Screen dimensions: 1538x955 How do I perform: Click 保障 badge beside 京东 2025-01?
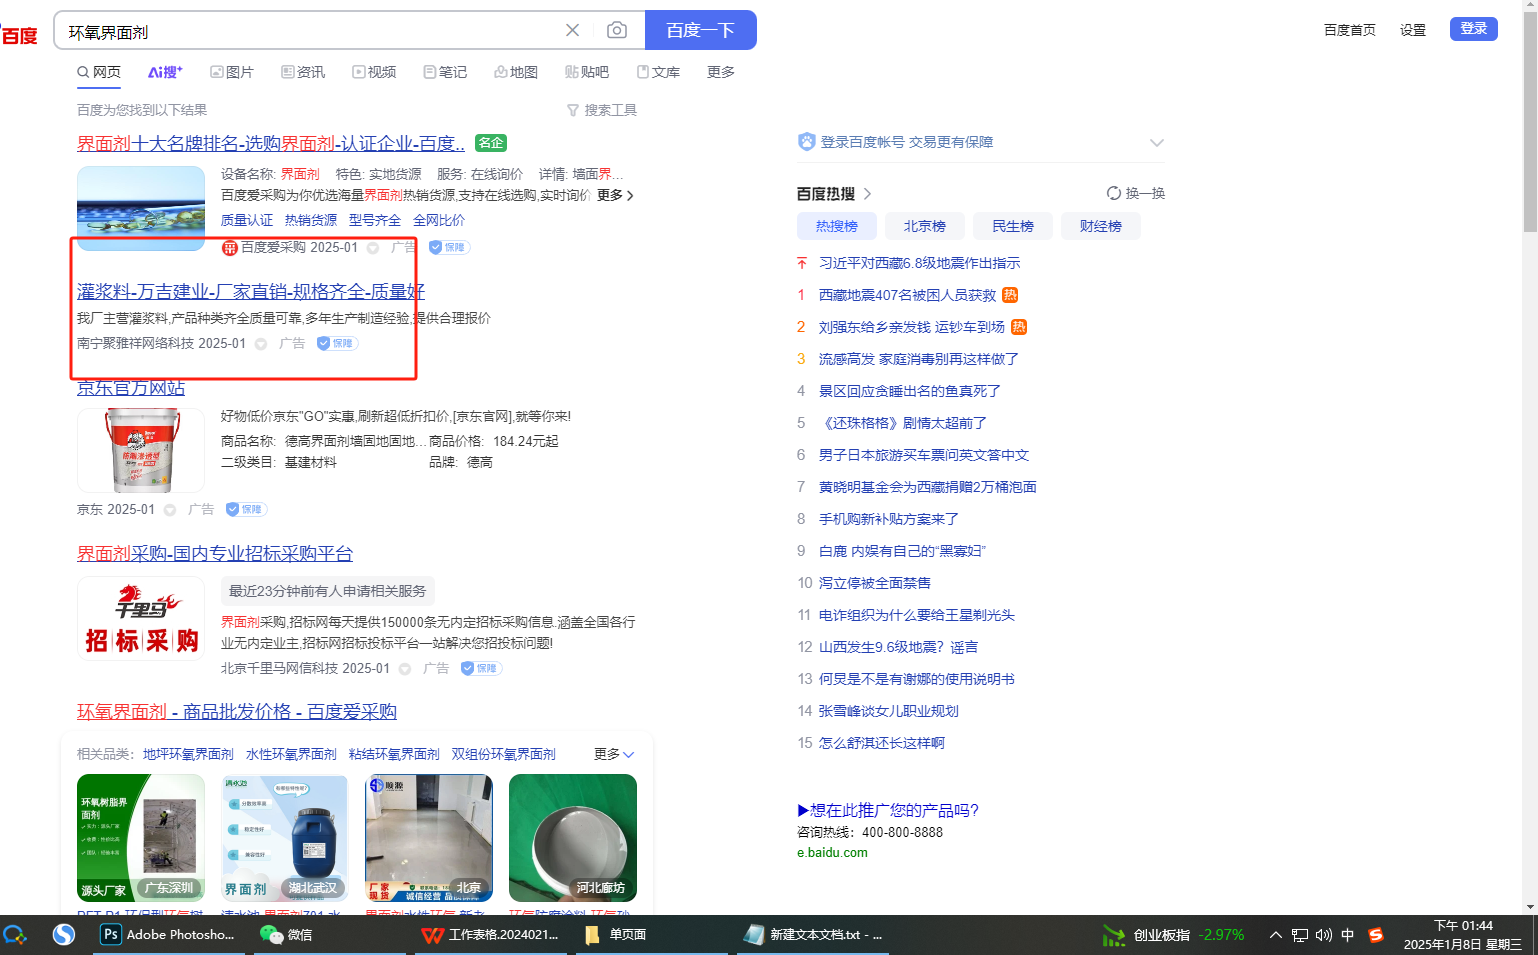[246, 509]
